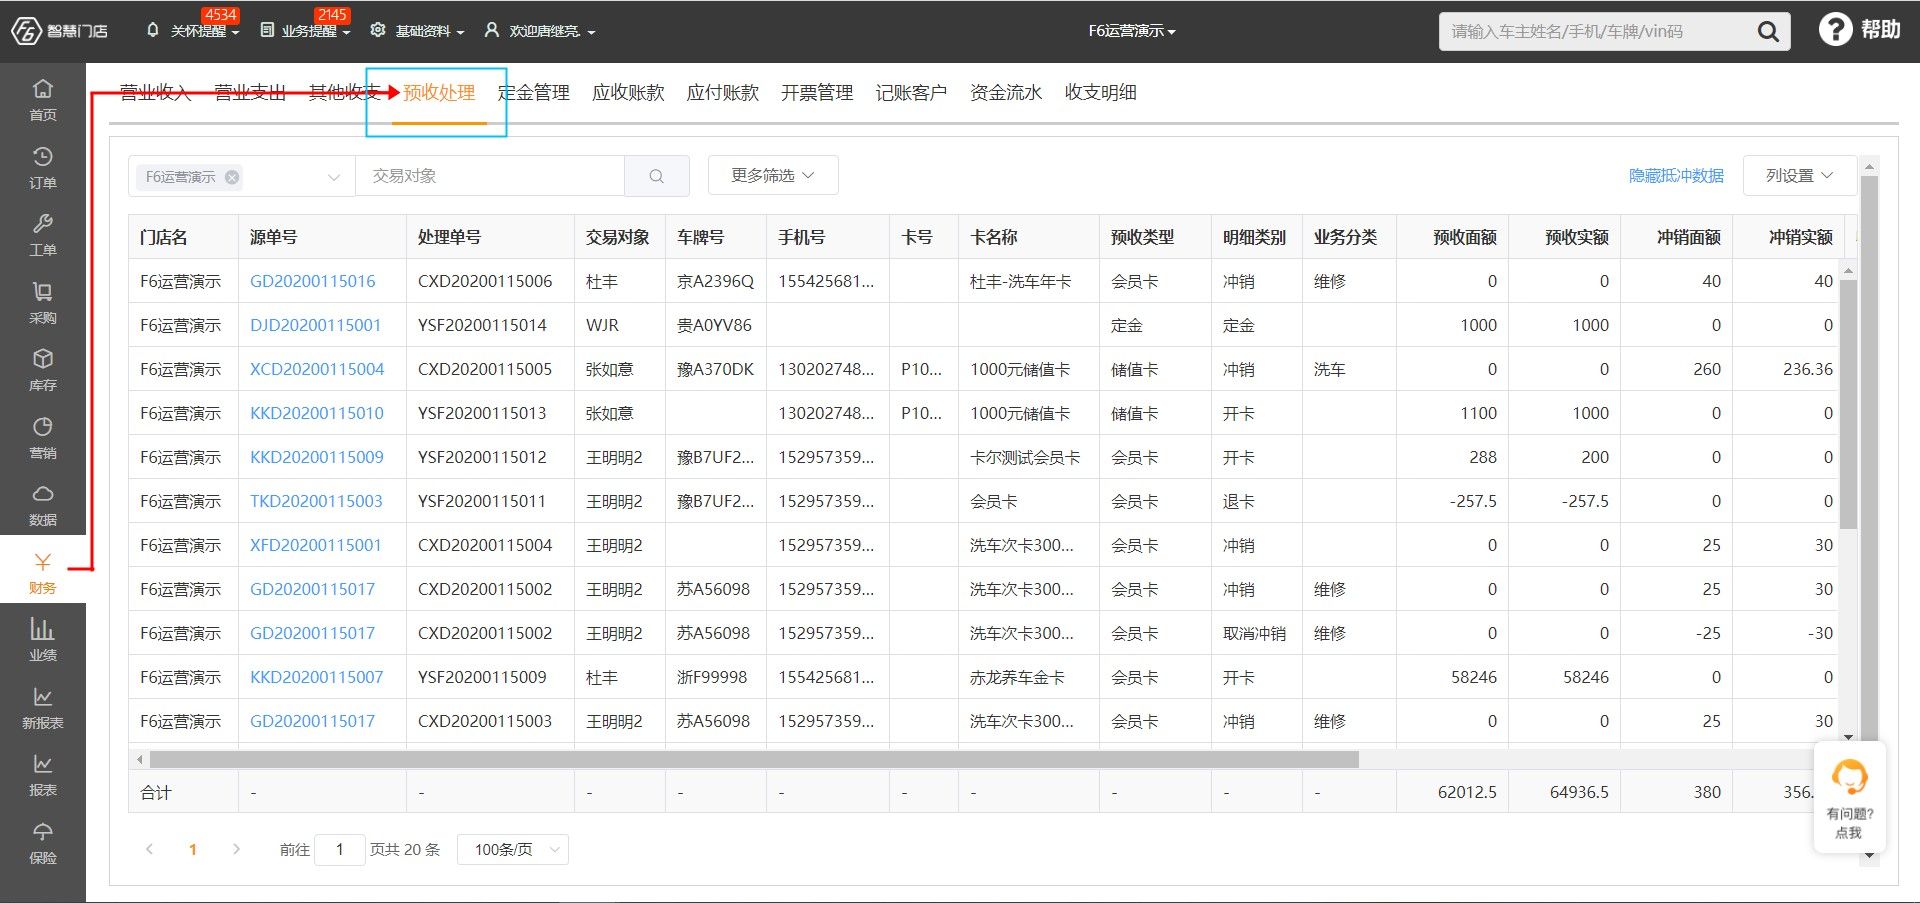Open the 数据 data sidebar icon
This screenshot has width=1920, height=903.
(x=43, y=504)
